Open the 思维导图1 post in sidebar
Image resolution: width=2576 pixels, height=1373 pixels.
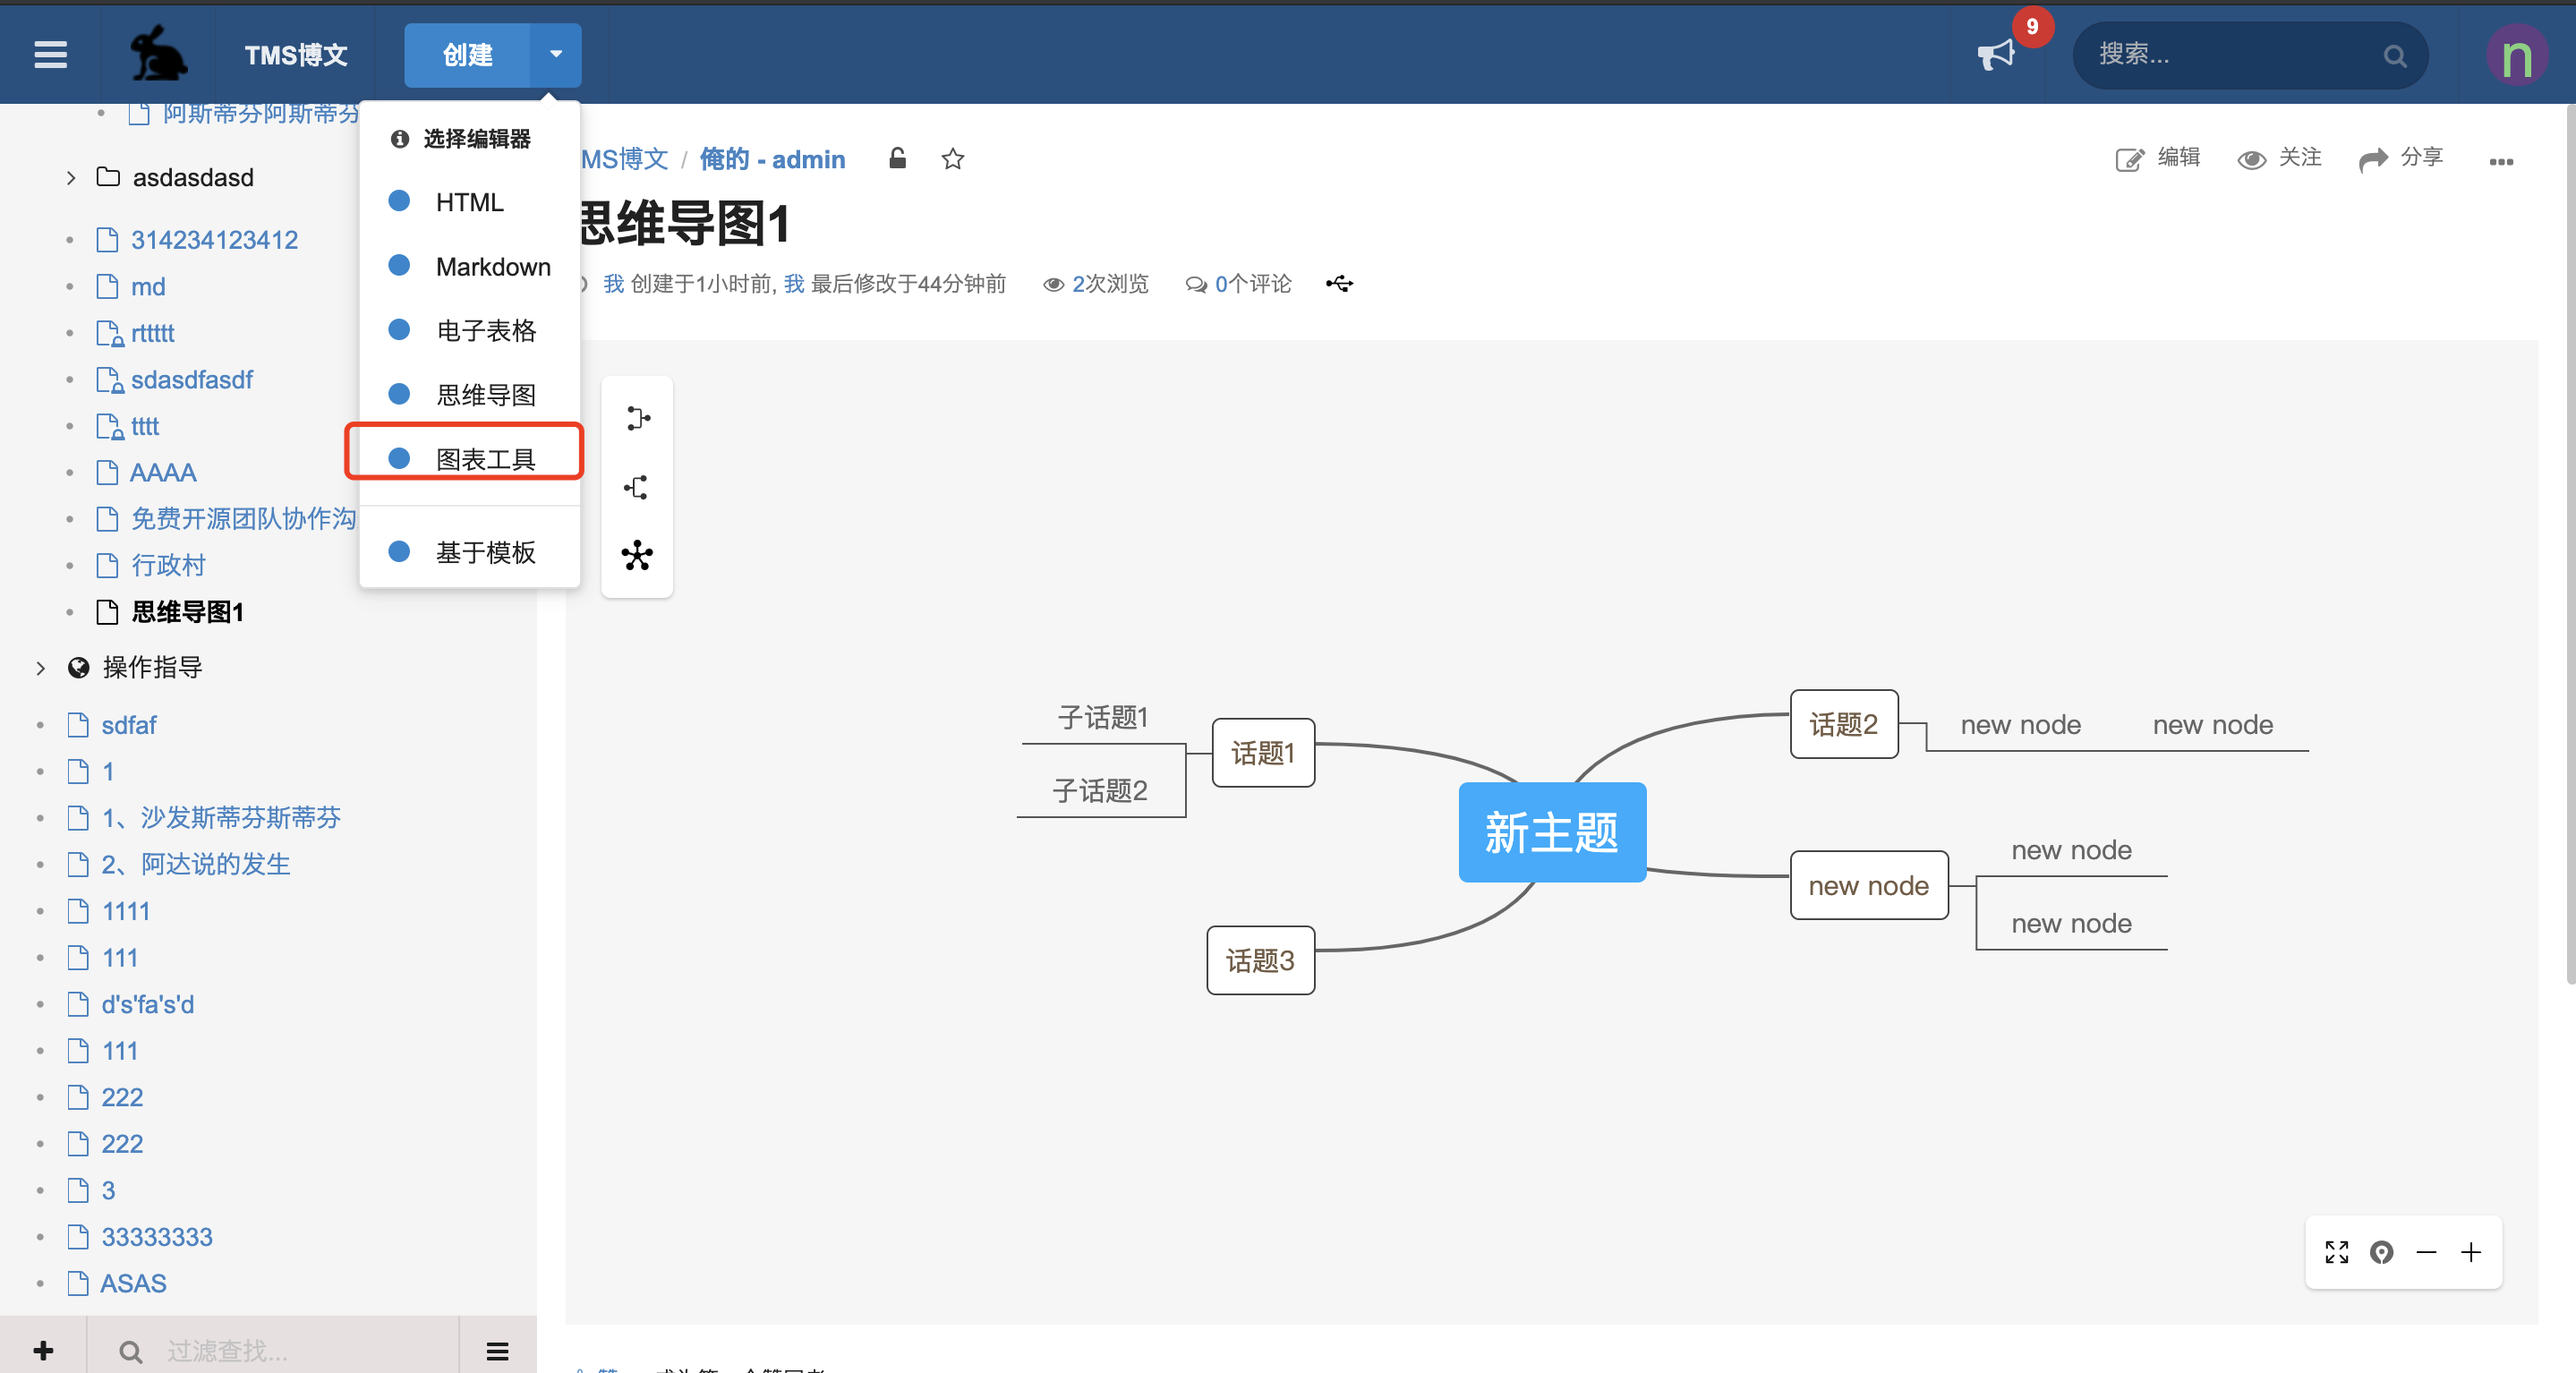[x=187, y=612]
